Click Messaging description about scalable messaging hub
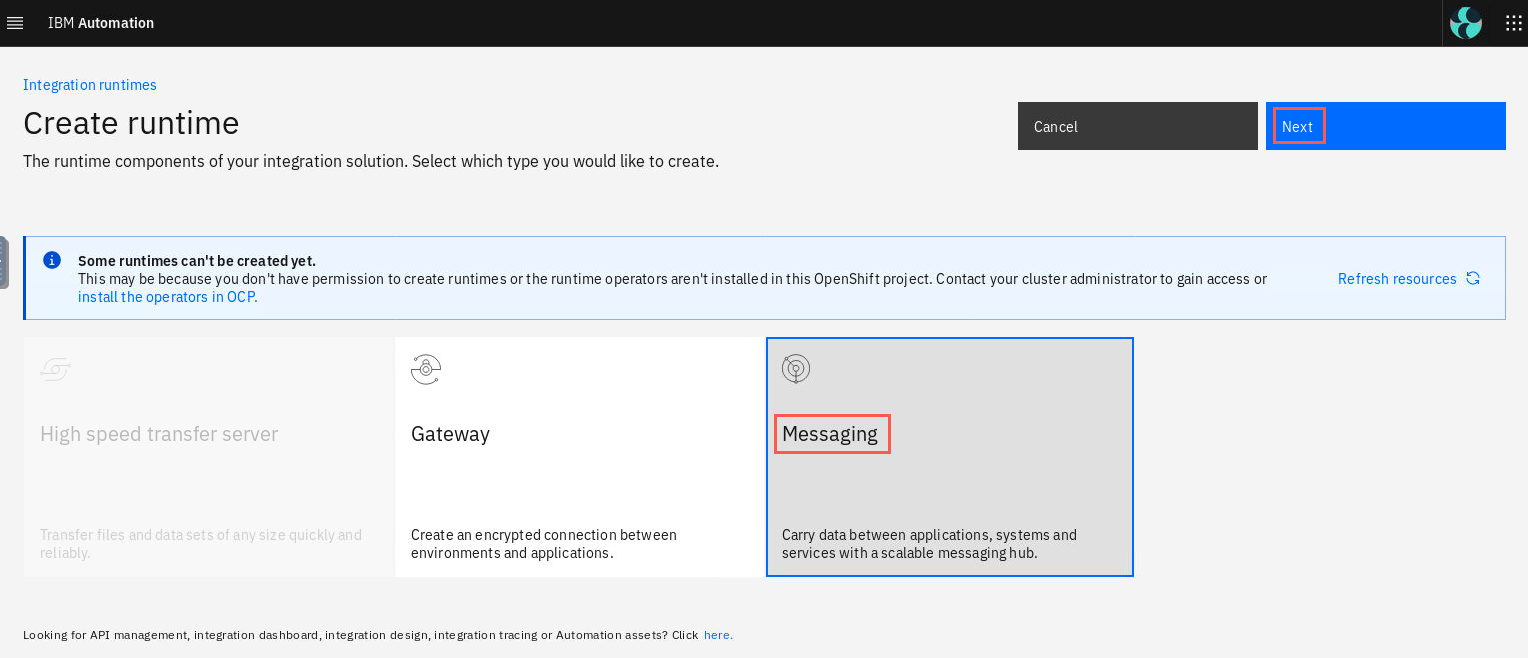 (930, 544)
